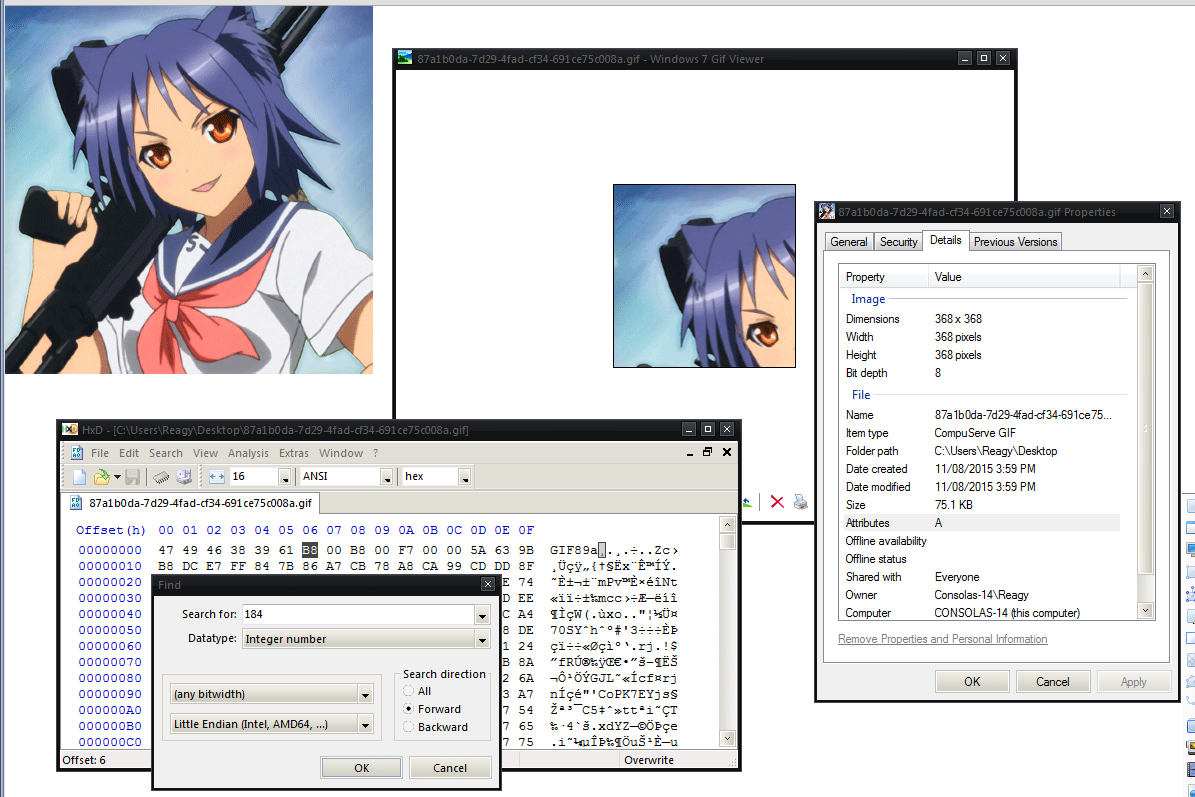1195x797 pixels.
Task: Click the Properties dialog title bar icon
Action: pyautogui.click(x=827, y=212)
